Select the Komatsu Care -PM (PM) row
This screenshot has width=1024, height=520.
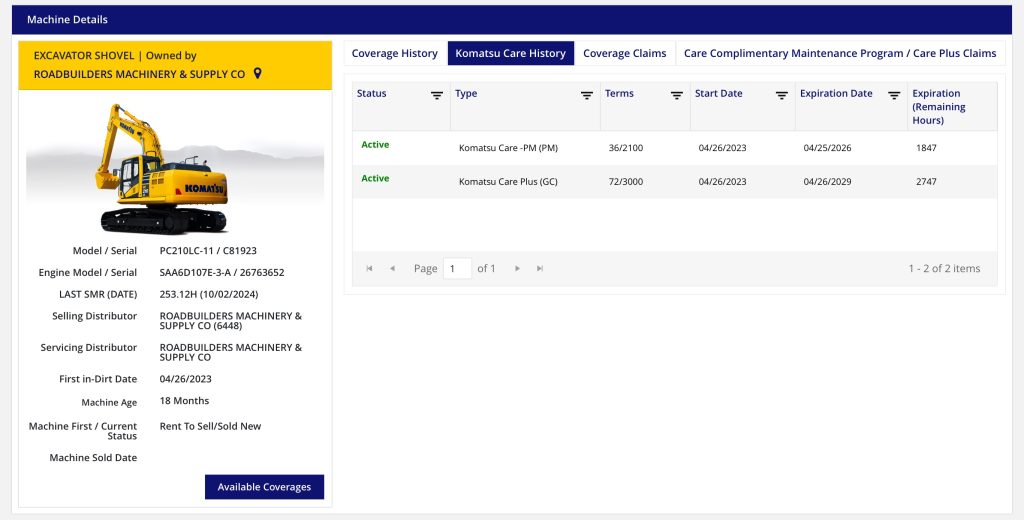[x=508, y=148]
